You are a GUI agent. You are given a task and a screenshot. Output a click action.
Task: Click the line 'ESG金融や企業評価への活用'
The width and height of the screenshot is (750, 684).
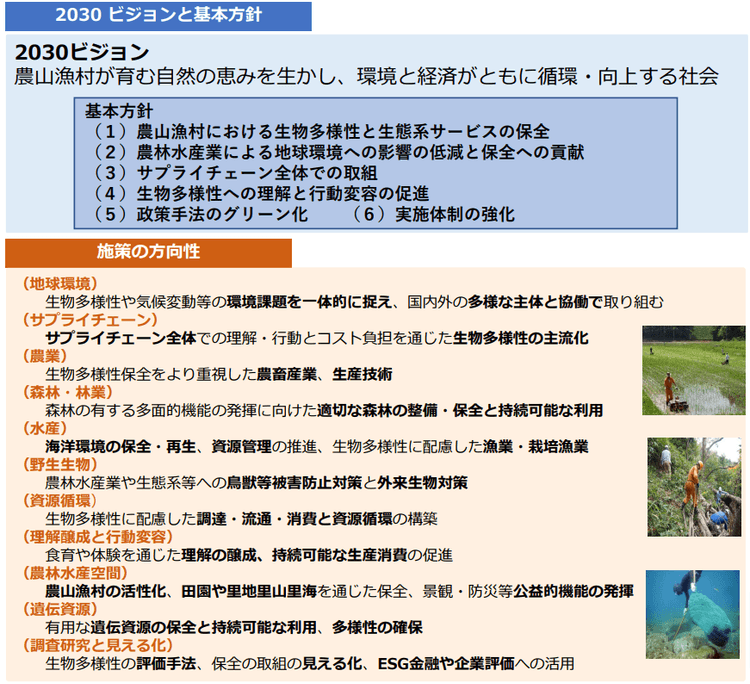point(309,664)
